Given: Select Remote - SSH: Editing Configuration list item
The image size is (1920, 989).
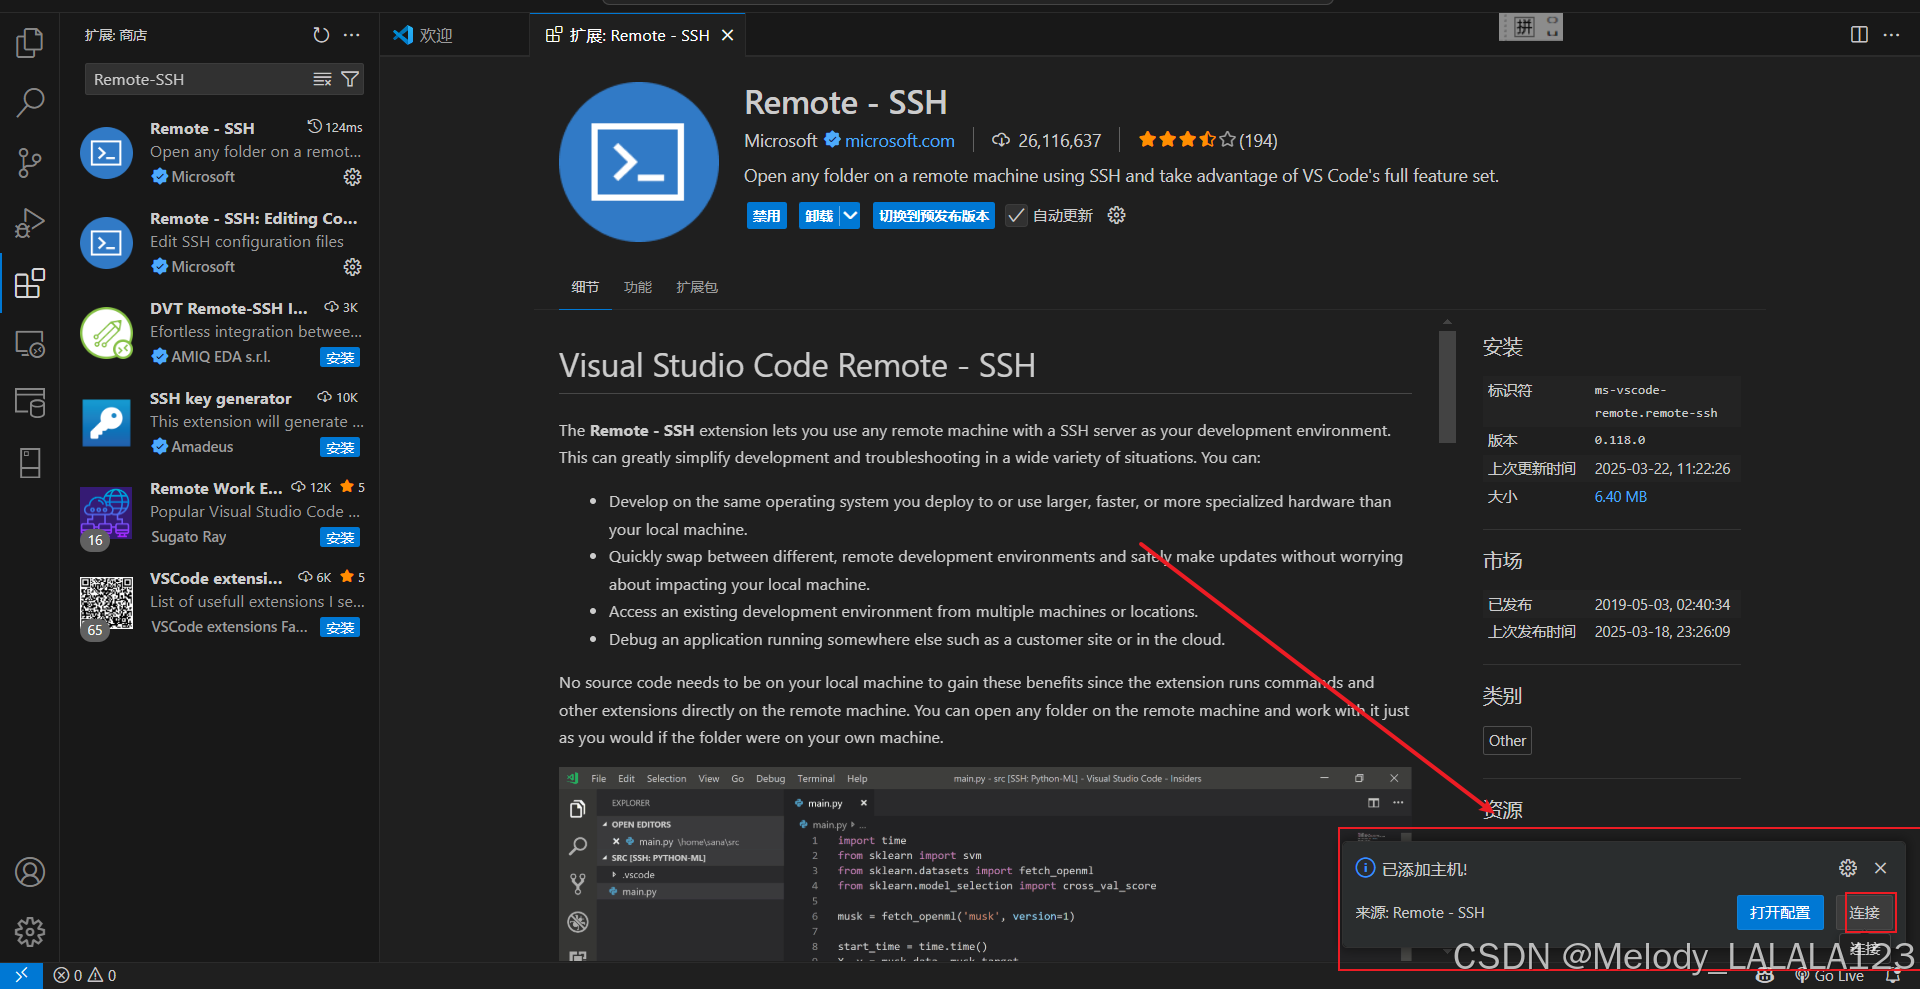Looking at the screenshot, I should [221, 242].
